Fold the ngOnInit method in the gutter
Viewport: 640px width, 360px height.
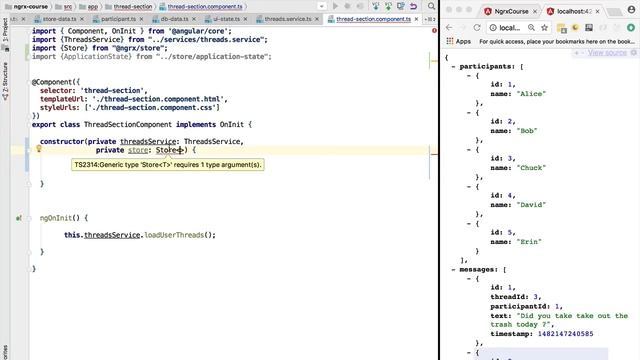29,218
